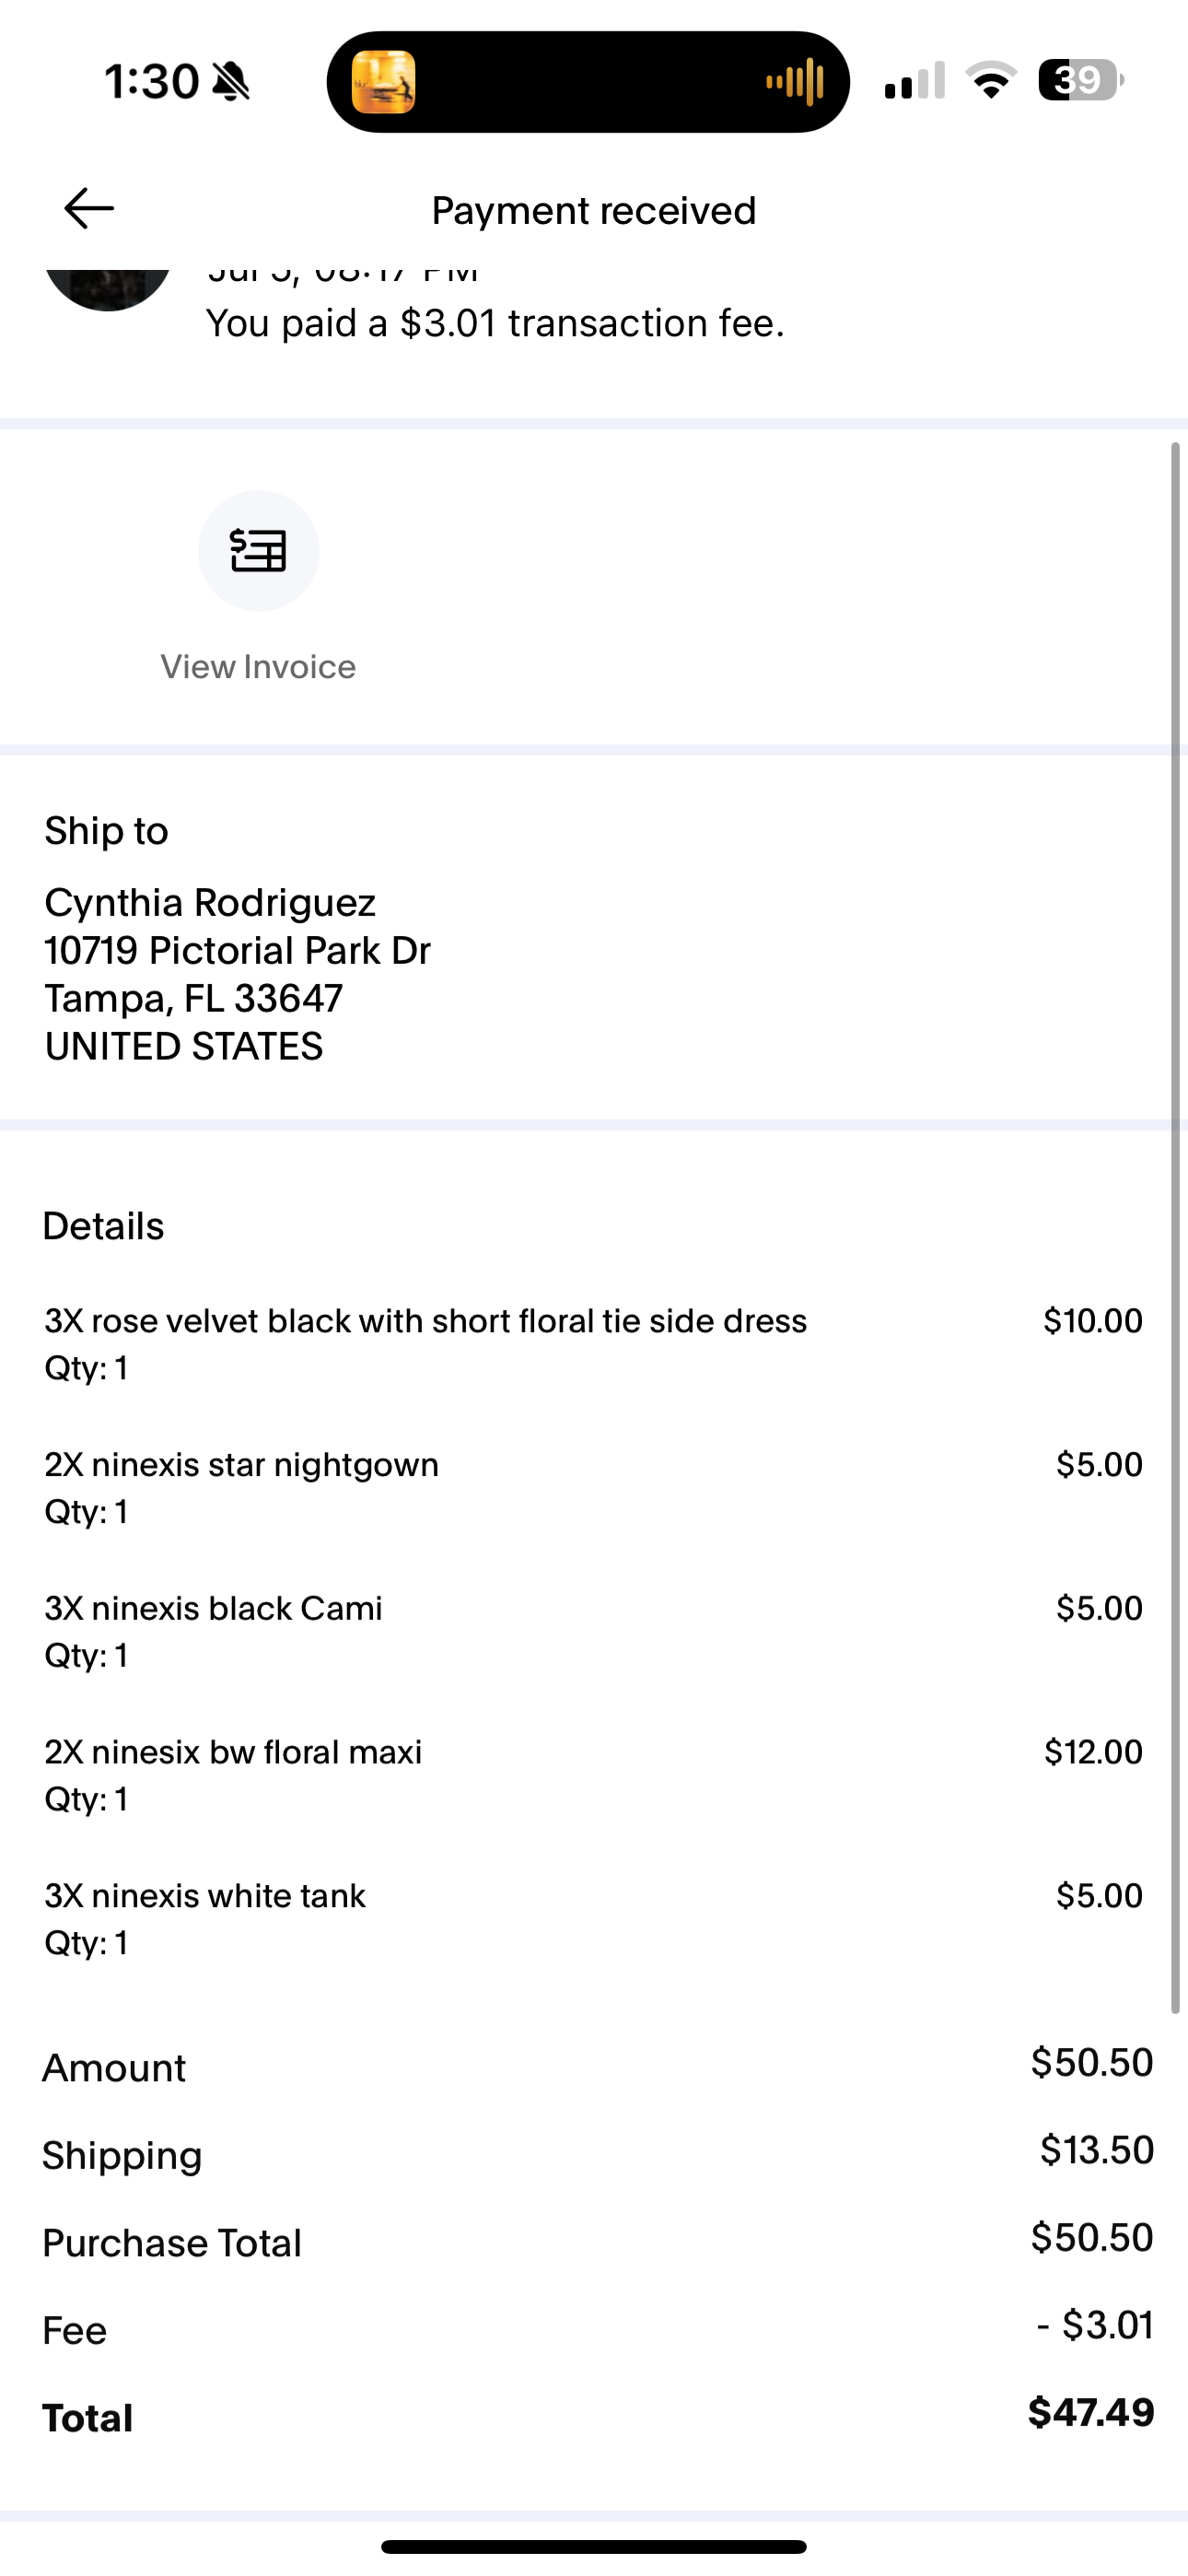Screen dimensions: 1188x2576
Task: Select the ninesix bw floral maxi item
Action: pos(593,1775)
